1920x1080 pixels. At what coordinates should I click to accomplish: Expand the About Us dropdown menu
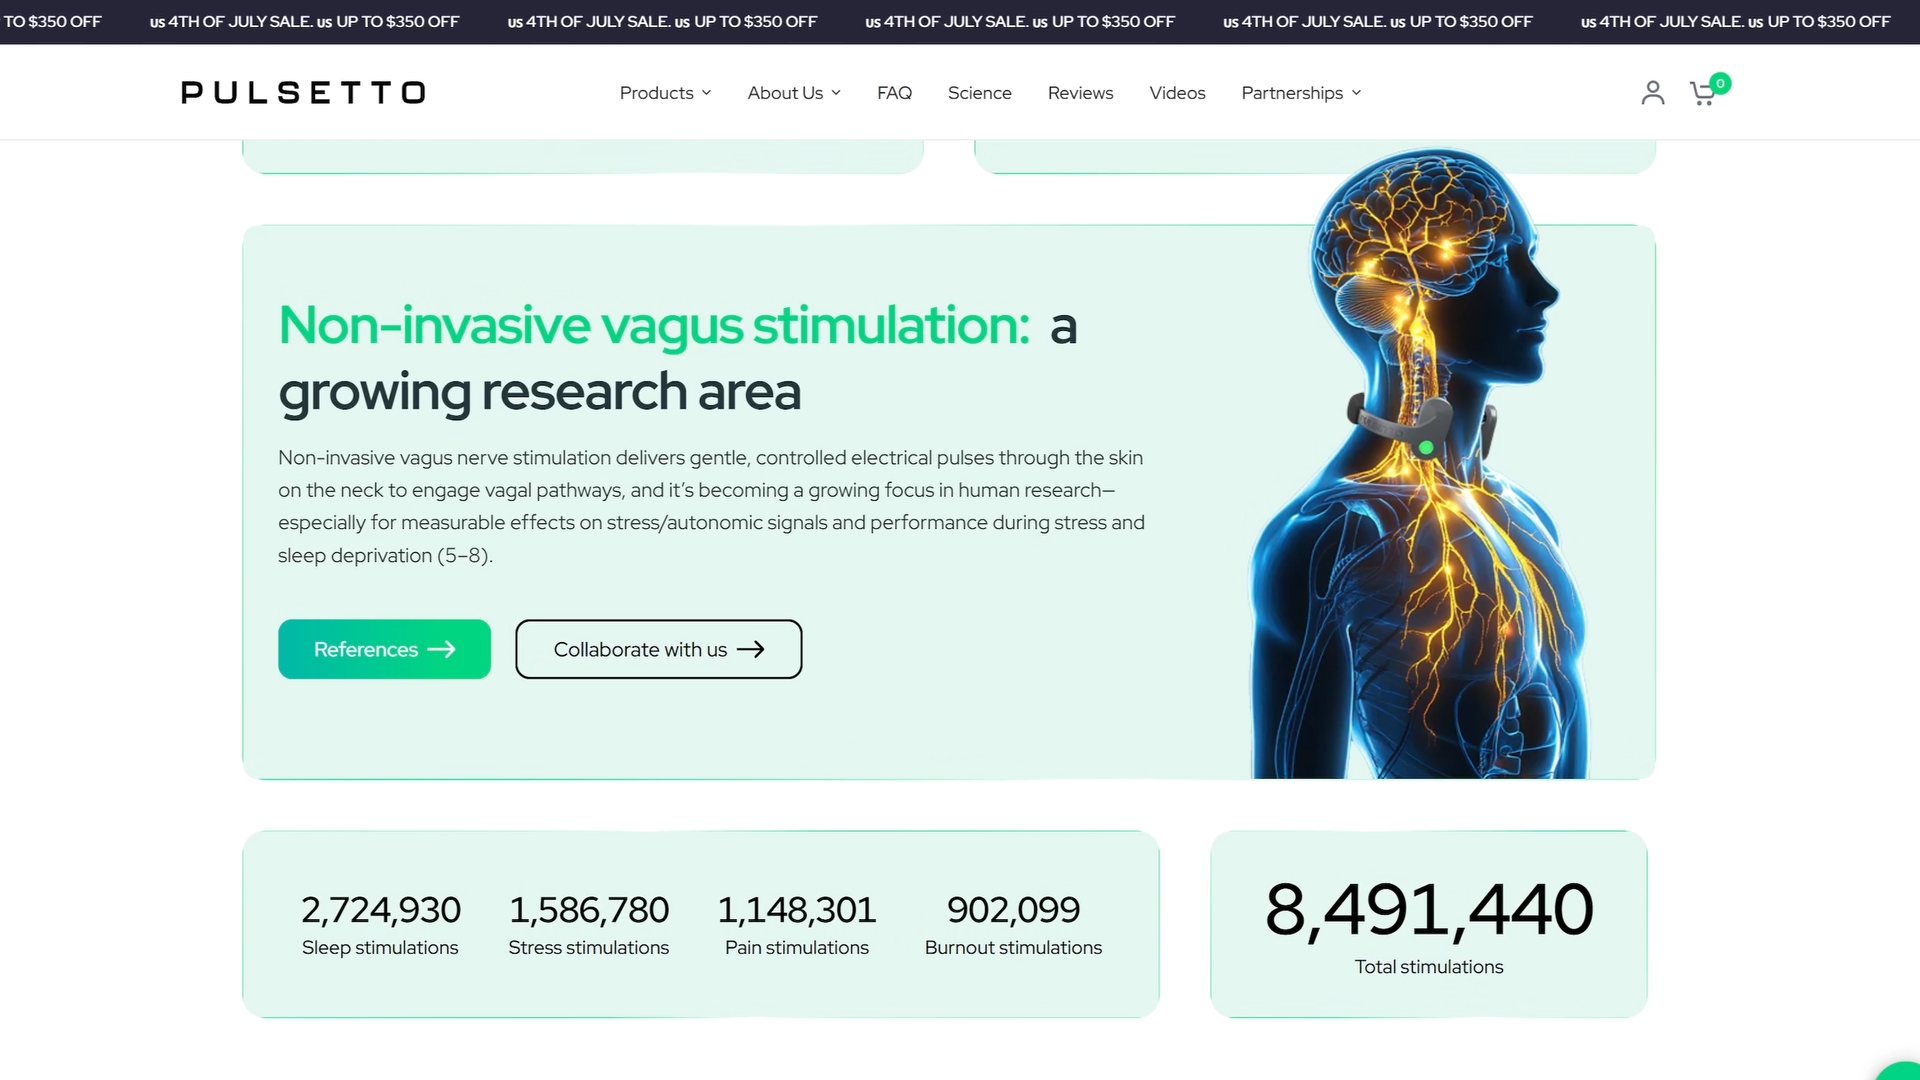(794, 93)
